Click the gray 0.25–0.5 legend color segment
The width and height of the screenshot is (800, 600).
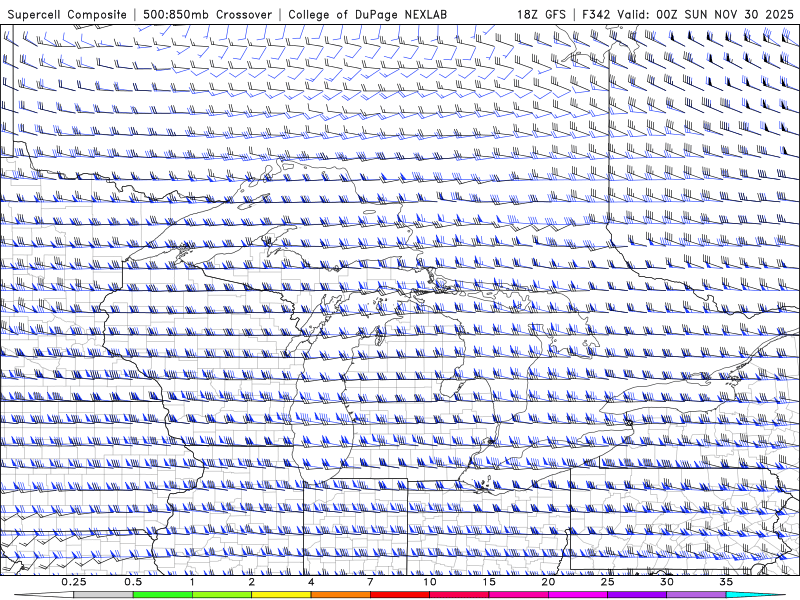tap(104, 595)
